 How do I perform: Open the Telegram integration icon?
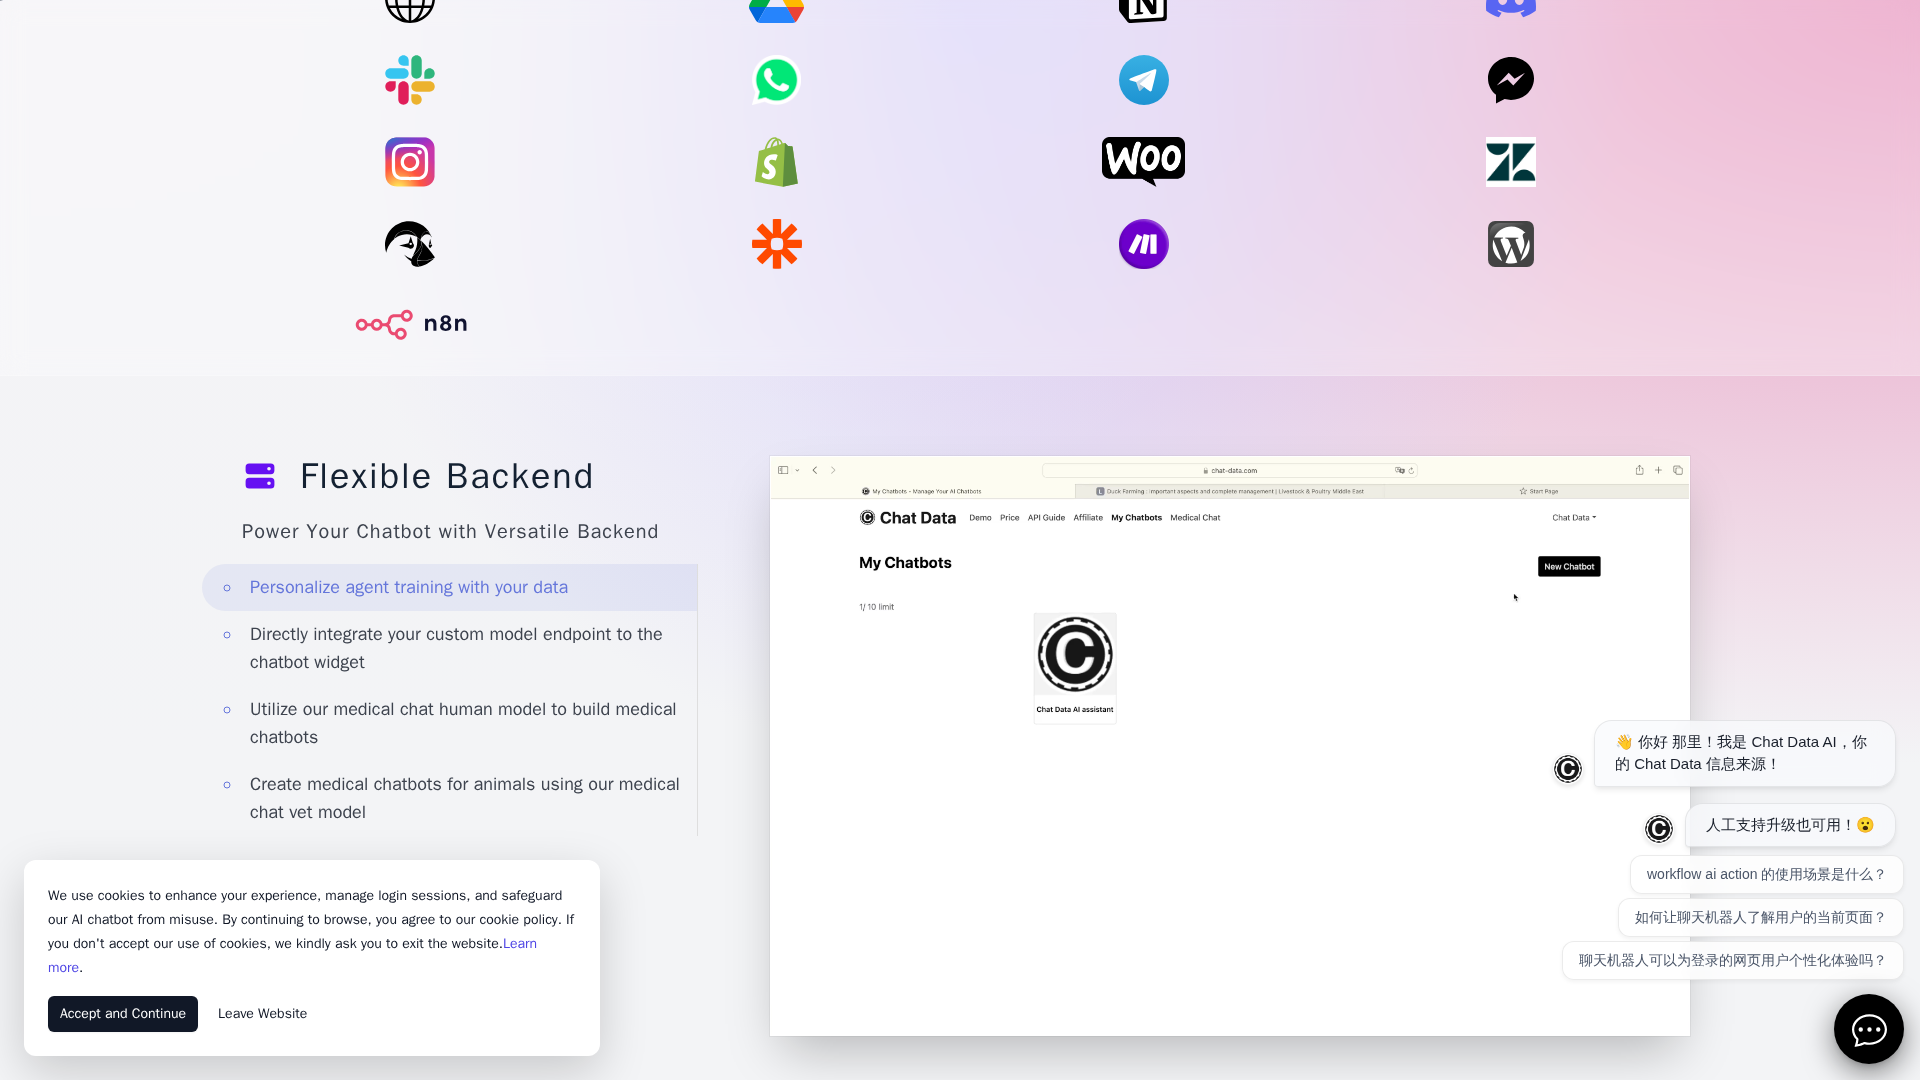pyautogui.click(x=1143, y=80)
